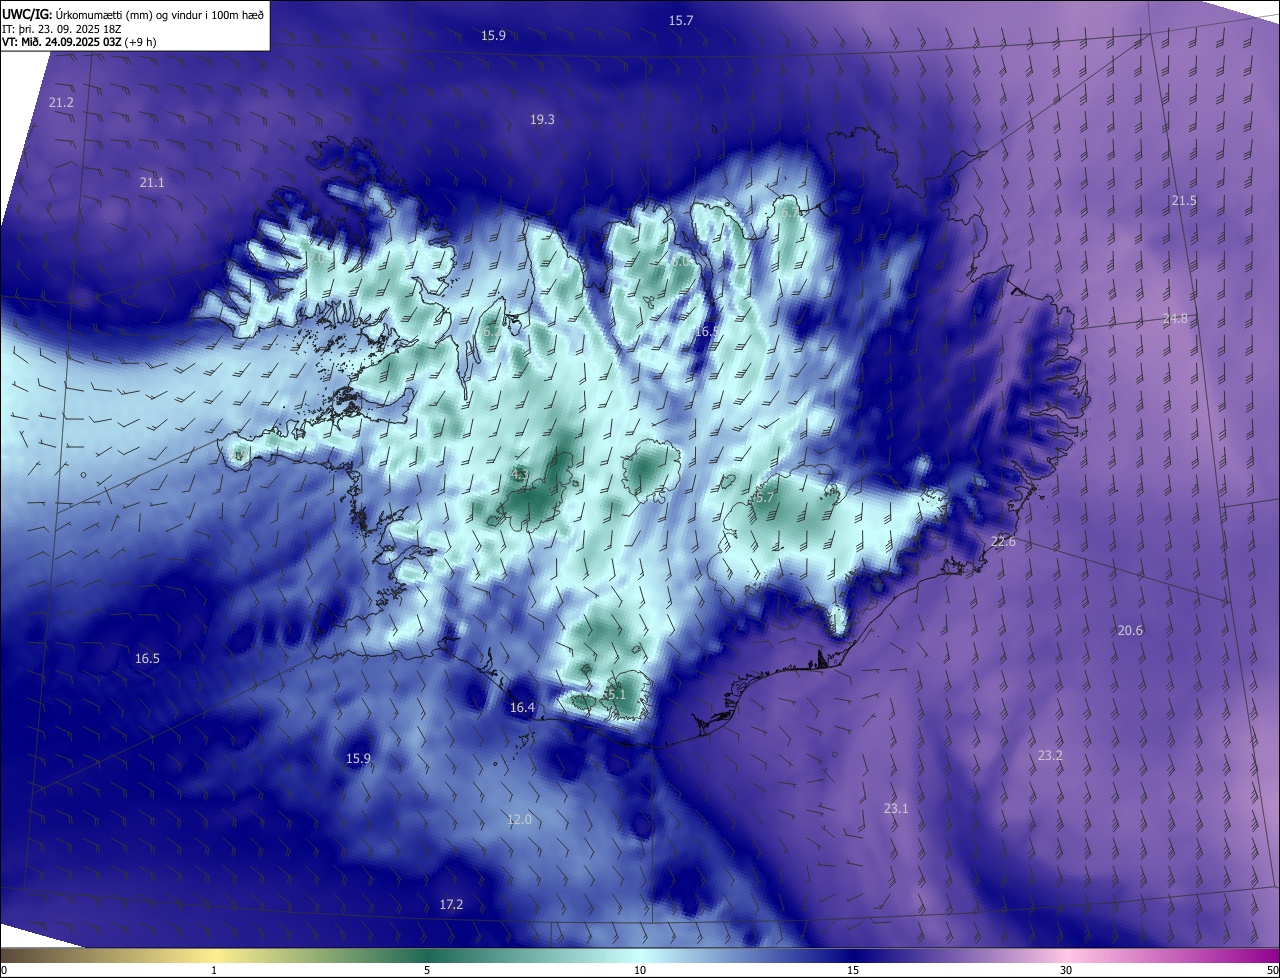The image size is (1280, 978).
Task: Click the color scale legend bar
Action: [x=640, y=956]
